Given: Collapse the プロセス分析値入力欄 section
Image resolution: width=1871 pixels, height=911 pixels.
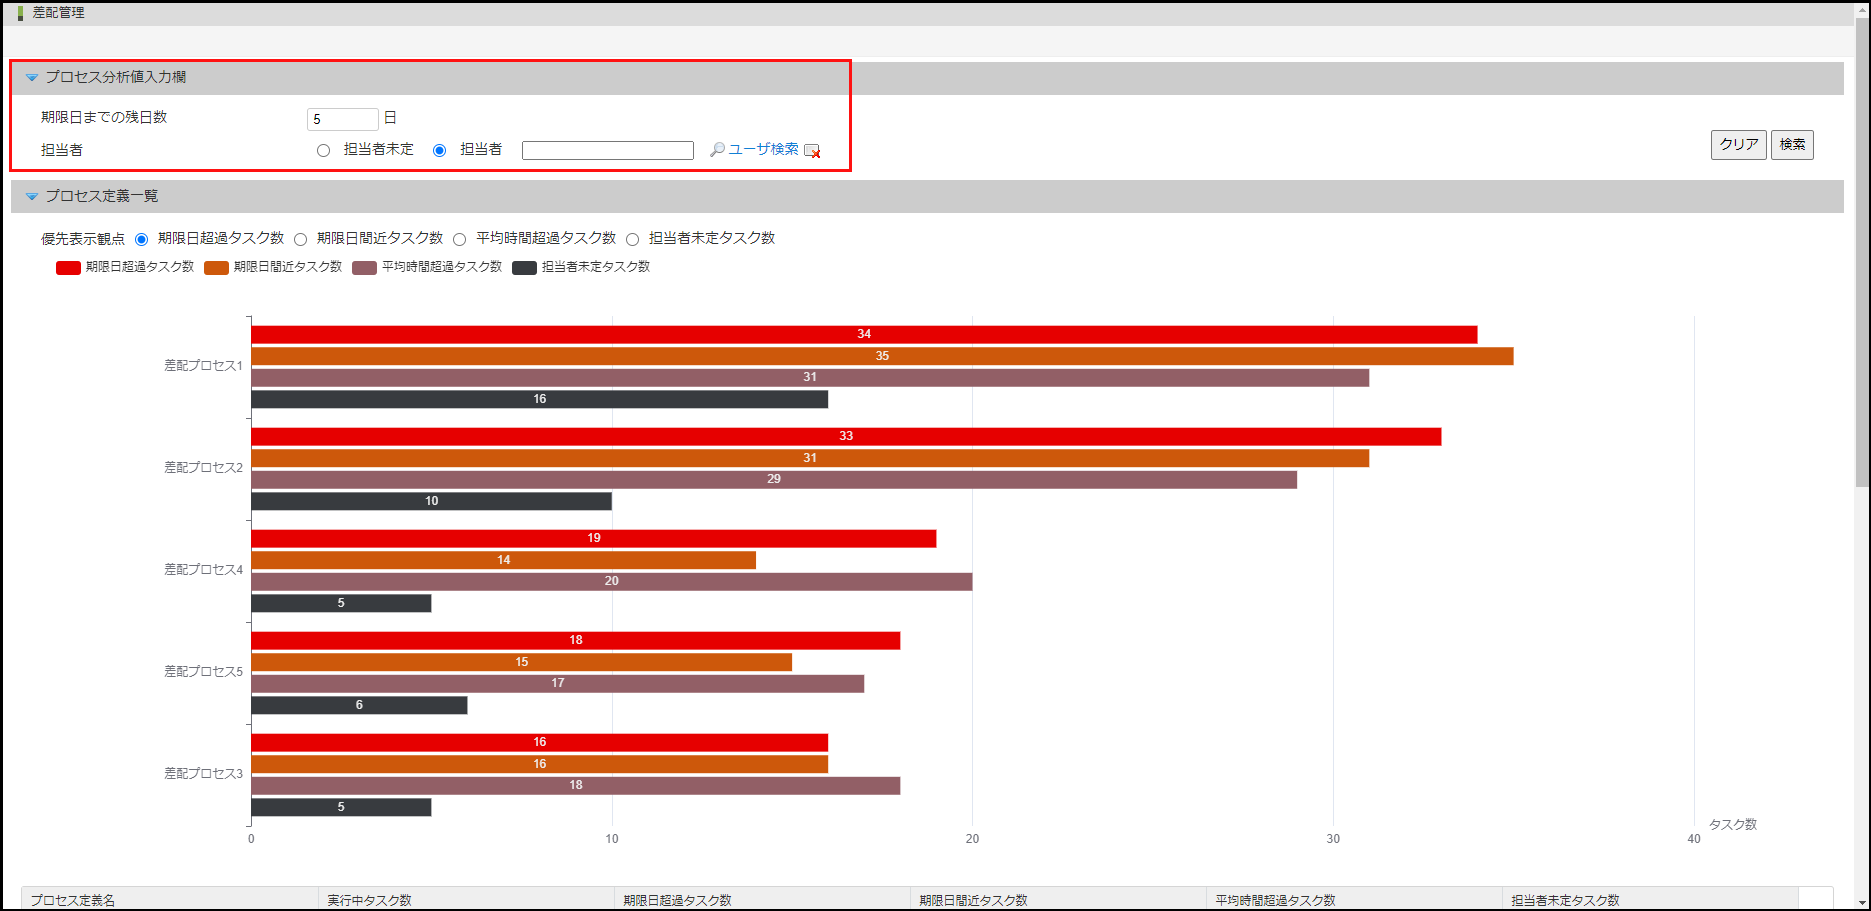Looking at the screenshot, I should pos(32,77).
